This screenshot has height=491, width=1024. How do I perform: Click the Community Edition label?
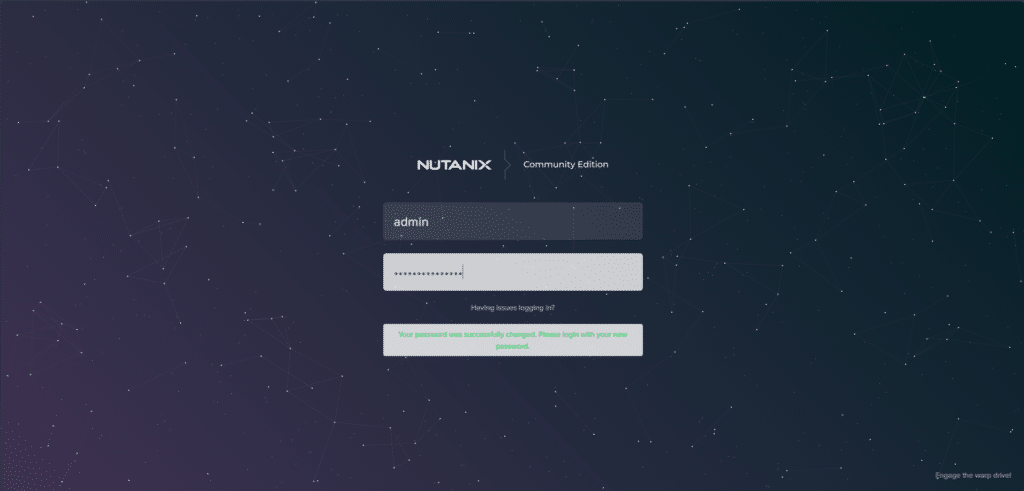[565, 165]
